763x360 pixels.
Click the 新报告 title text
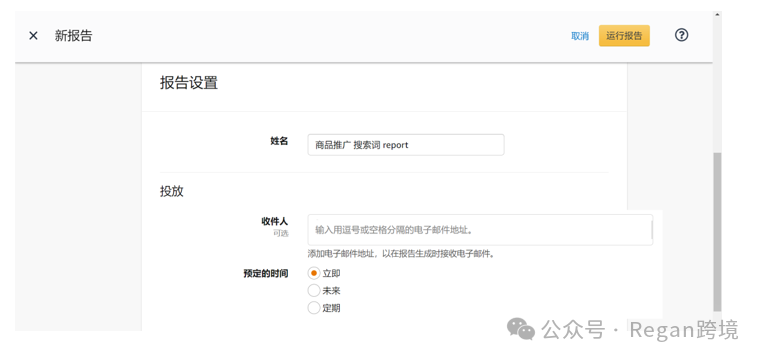73,36
